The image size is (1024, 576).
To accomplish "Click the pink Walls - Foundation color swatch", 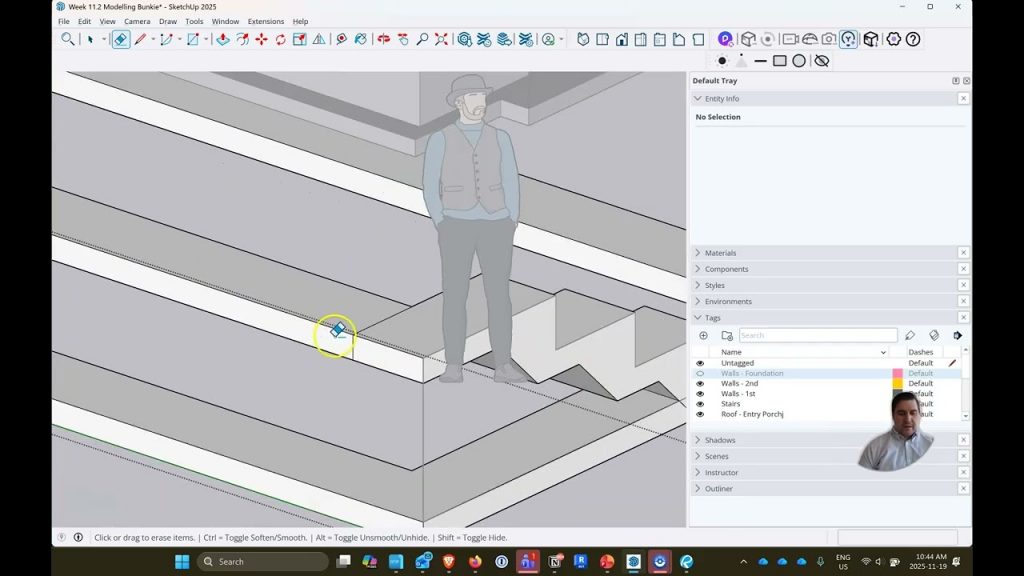I will click(x=897, y=374).
